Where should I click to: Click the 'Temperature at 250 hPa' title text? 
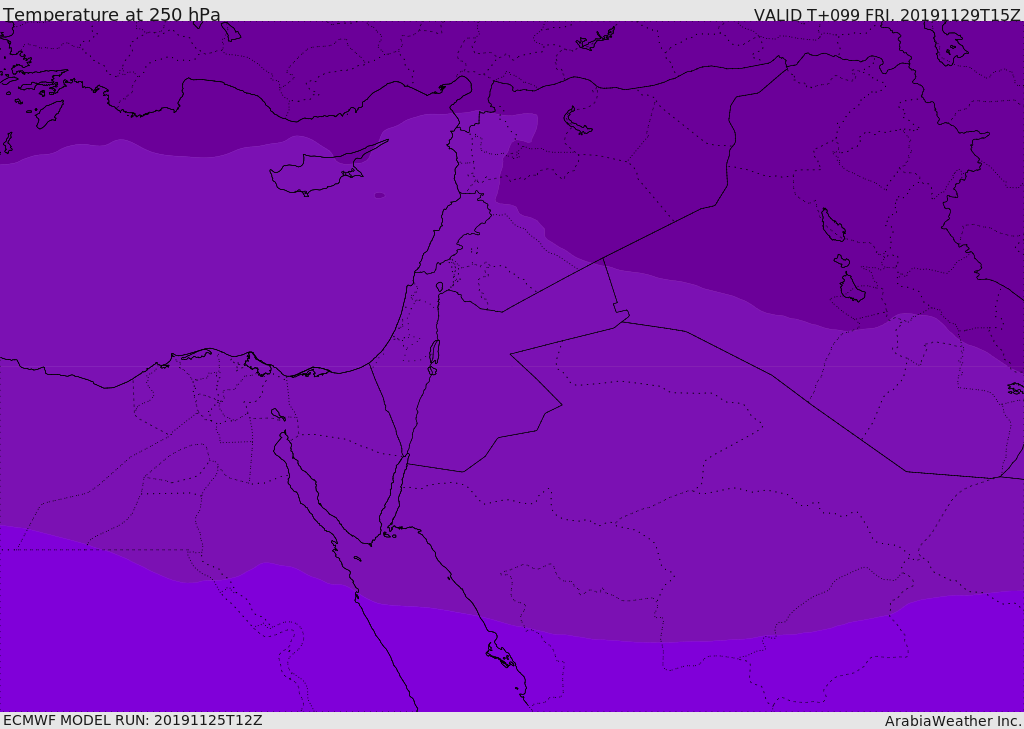point(112,14)
